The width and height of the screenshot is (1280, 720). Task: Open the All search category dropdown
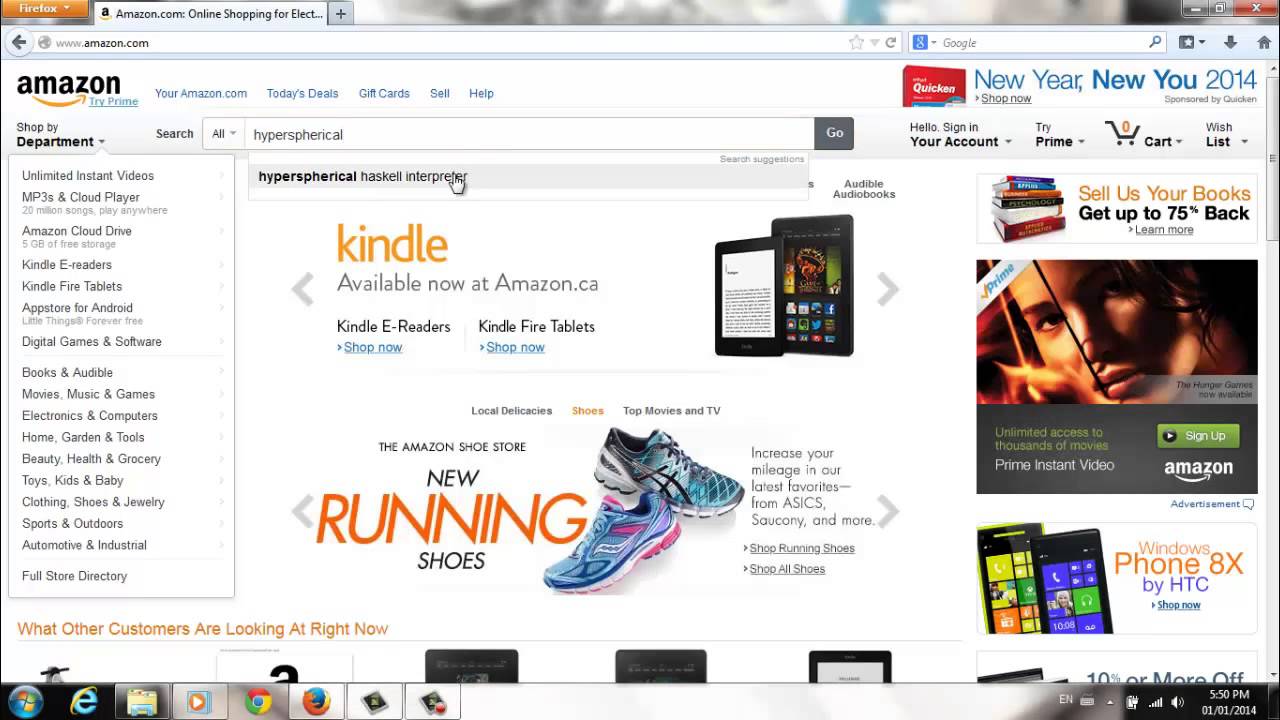[224, 134]
